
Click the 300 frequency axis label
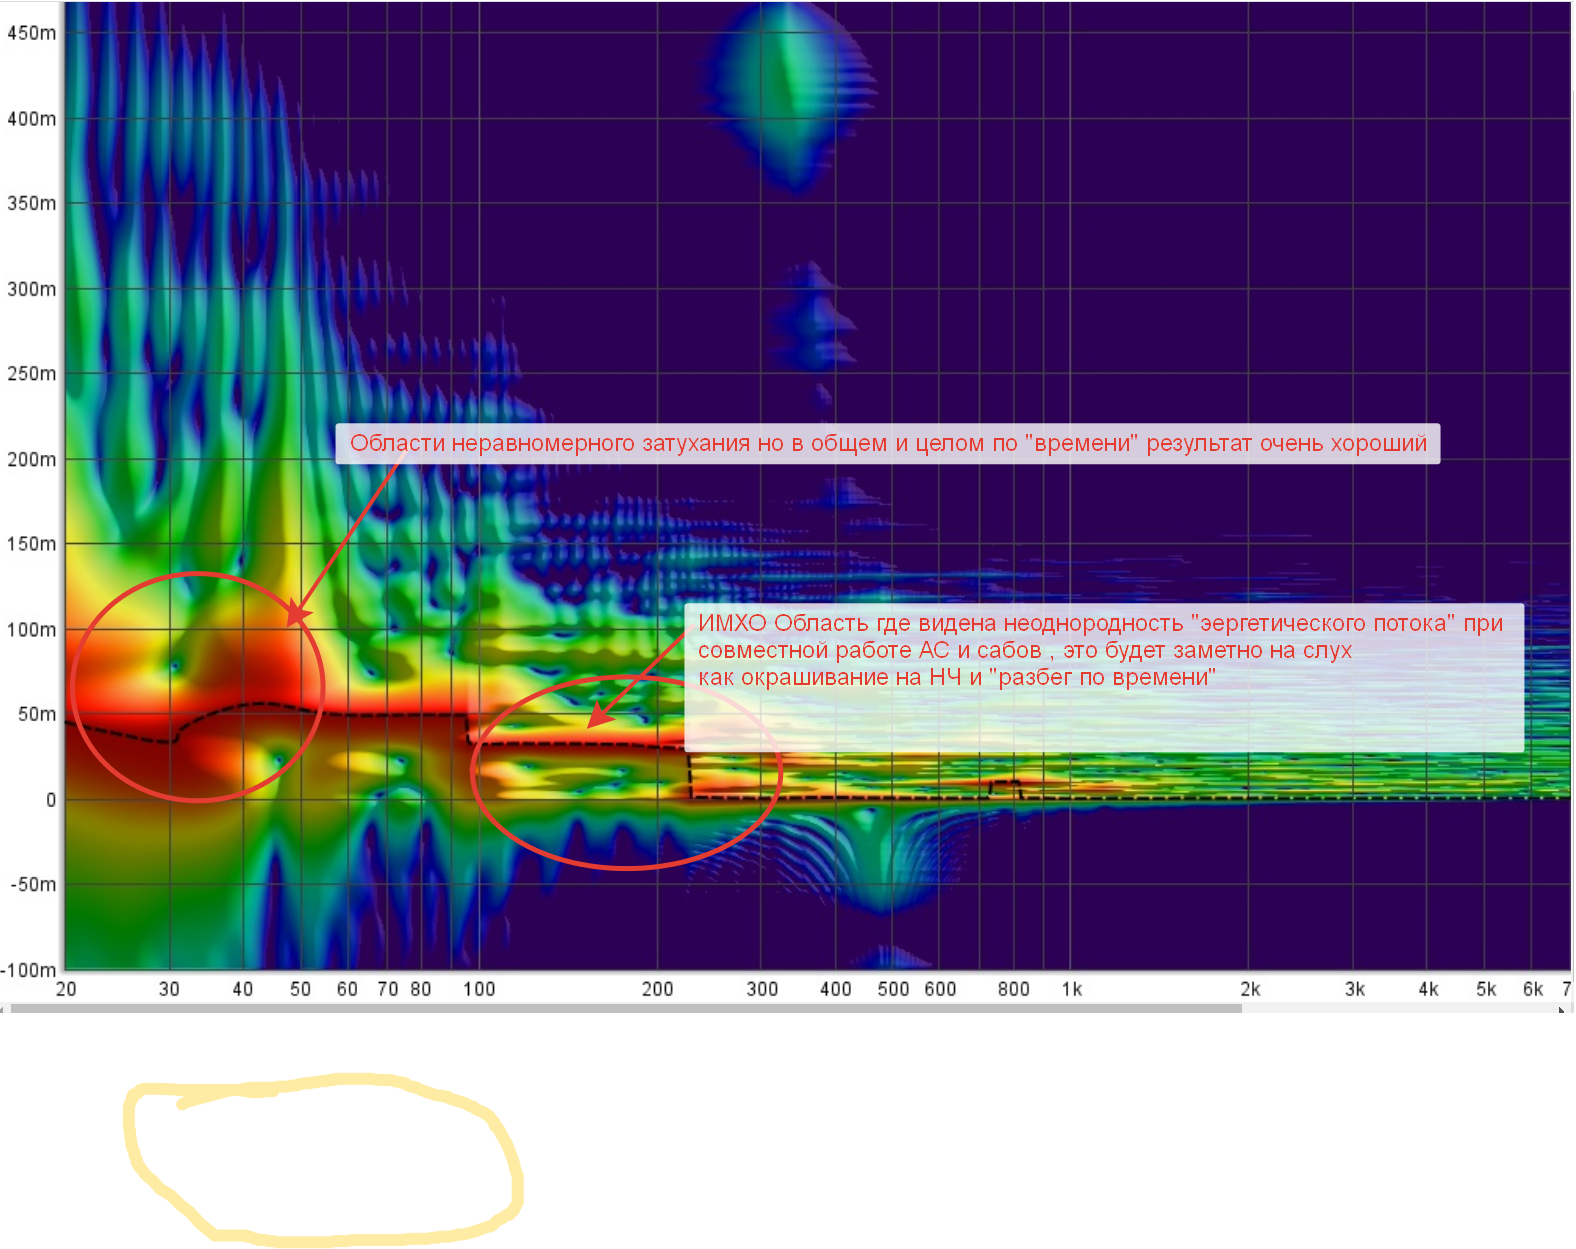[762, 989]
